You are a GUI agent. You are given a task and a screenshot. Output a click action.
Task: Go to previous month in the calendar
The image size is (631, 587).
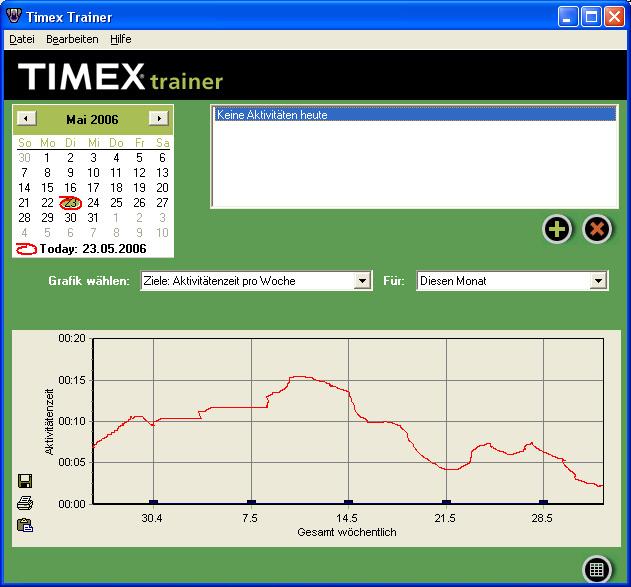(x=27, y=119)
